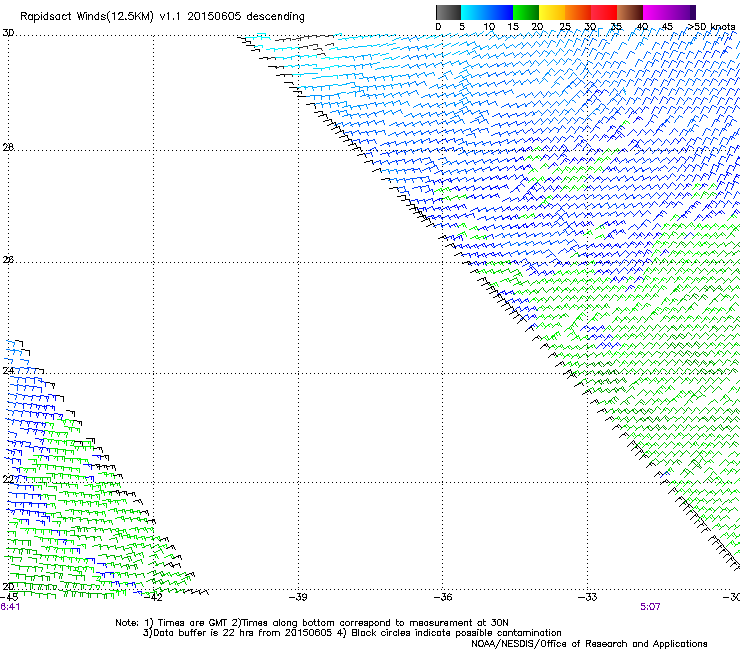Click the '10' label under the color bar

tap(489, 27)
